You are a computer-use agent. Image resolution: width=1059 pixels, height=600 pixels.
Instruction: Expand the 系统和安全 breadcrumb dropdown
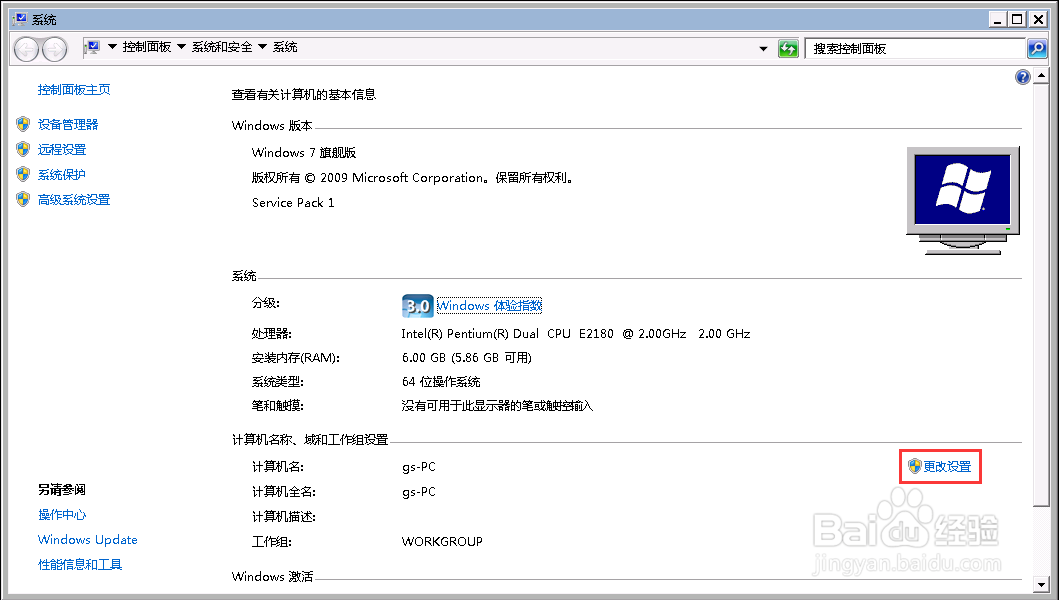pyautogui.click(x=263, y=46)
